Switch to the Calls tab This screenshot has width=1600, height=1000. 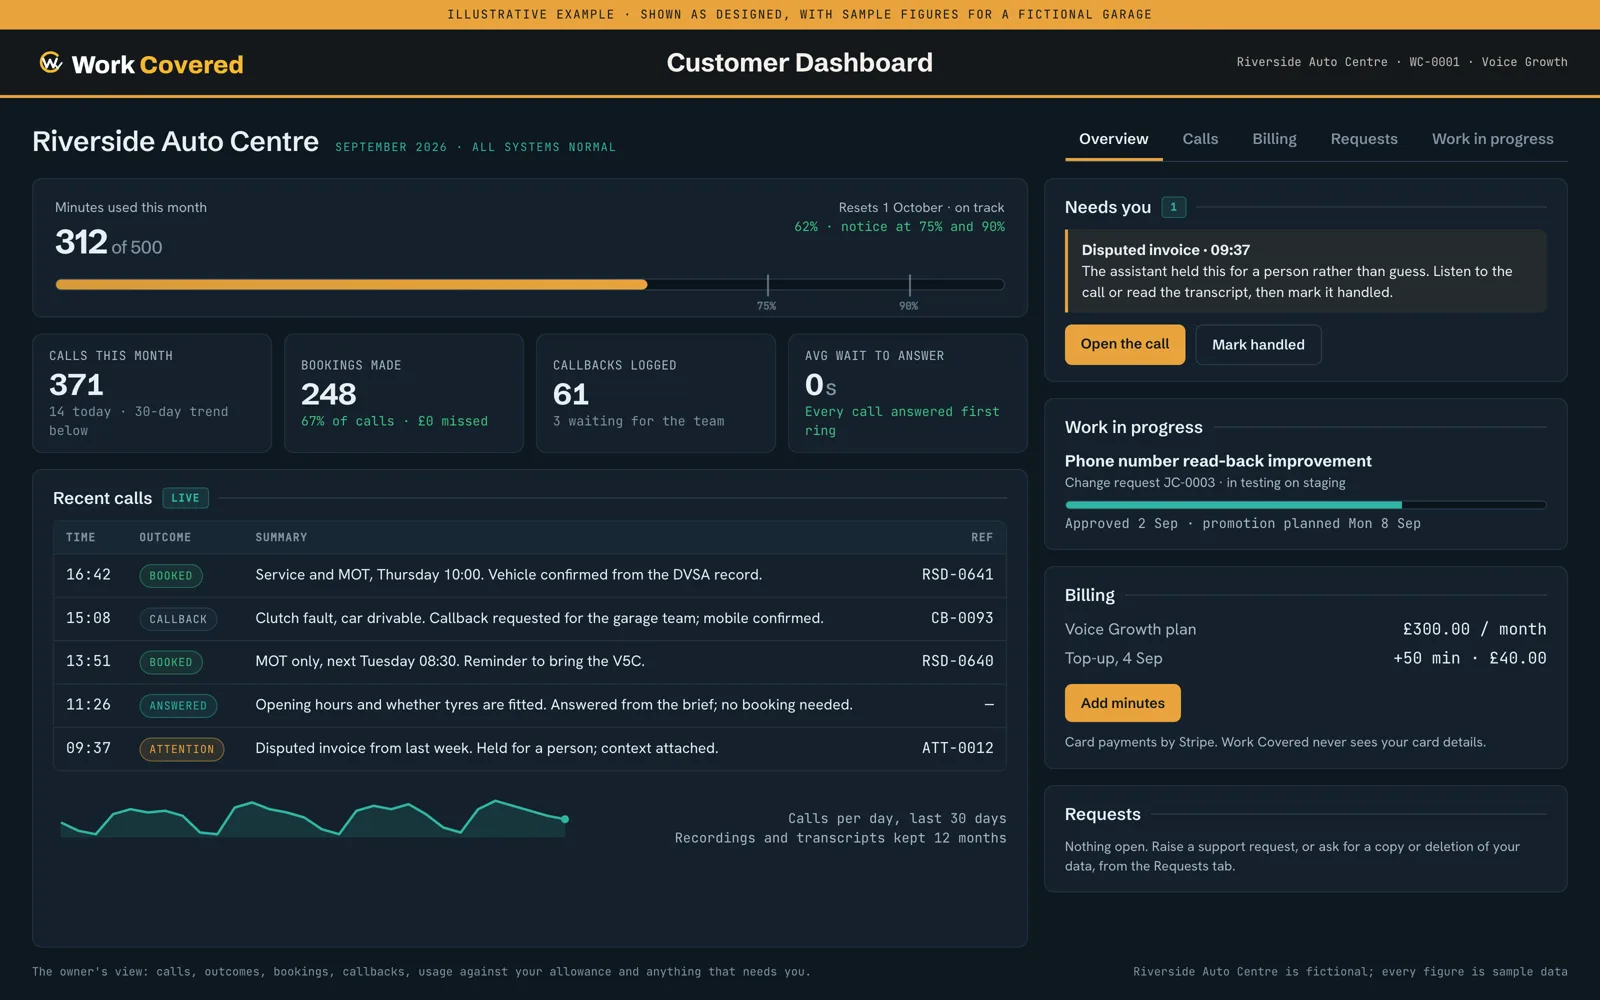[1200, 139]
